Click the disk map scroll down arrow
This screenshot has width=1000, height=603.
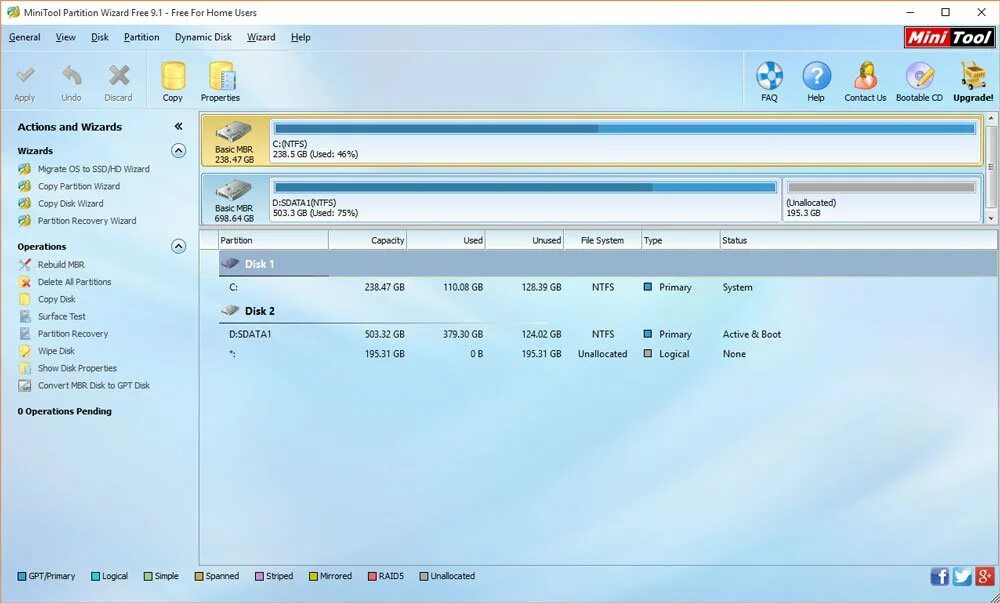(x=992, y=218)
